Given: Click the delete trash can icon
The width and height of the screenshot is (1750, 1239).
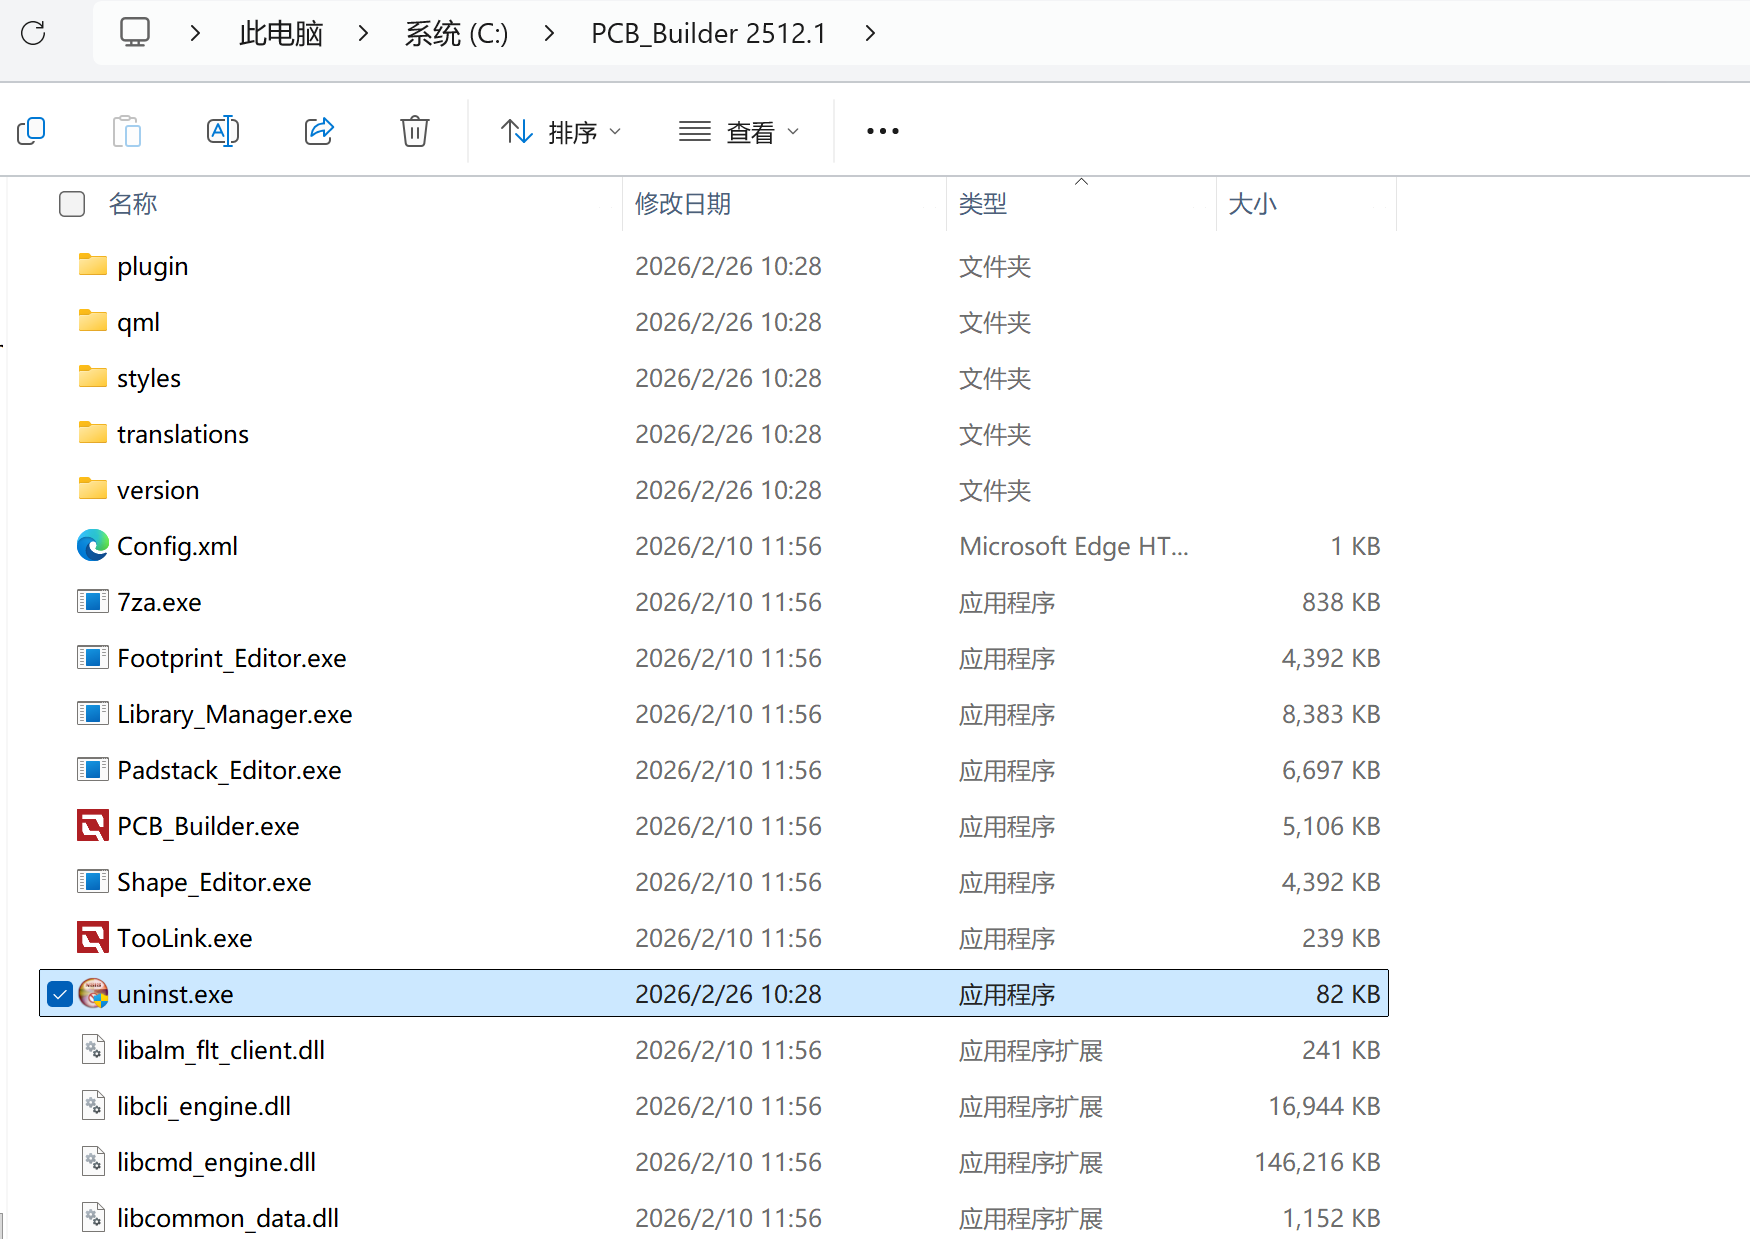Looking at the screenshot, I should [x=414, y=131].
